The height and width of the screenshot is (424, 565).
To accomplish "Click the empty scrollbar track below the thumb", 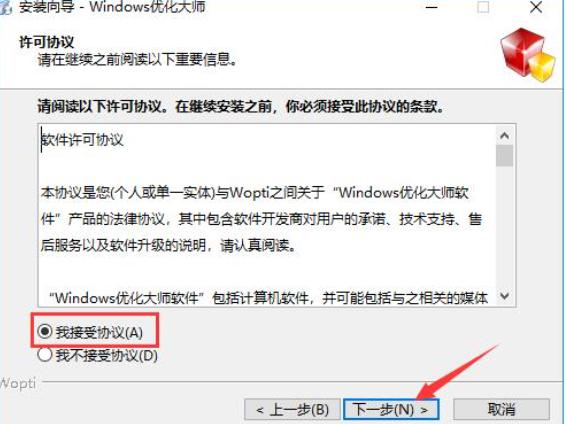I will tap(504, 227).
